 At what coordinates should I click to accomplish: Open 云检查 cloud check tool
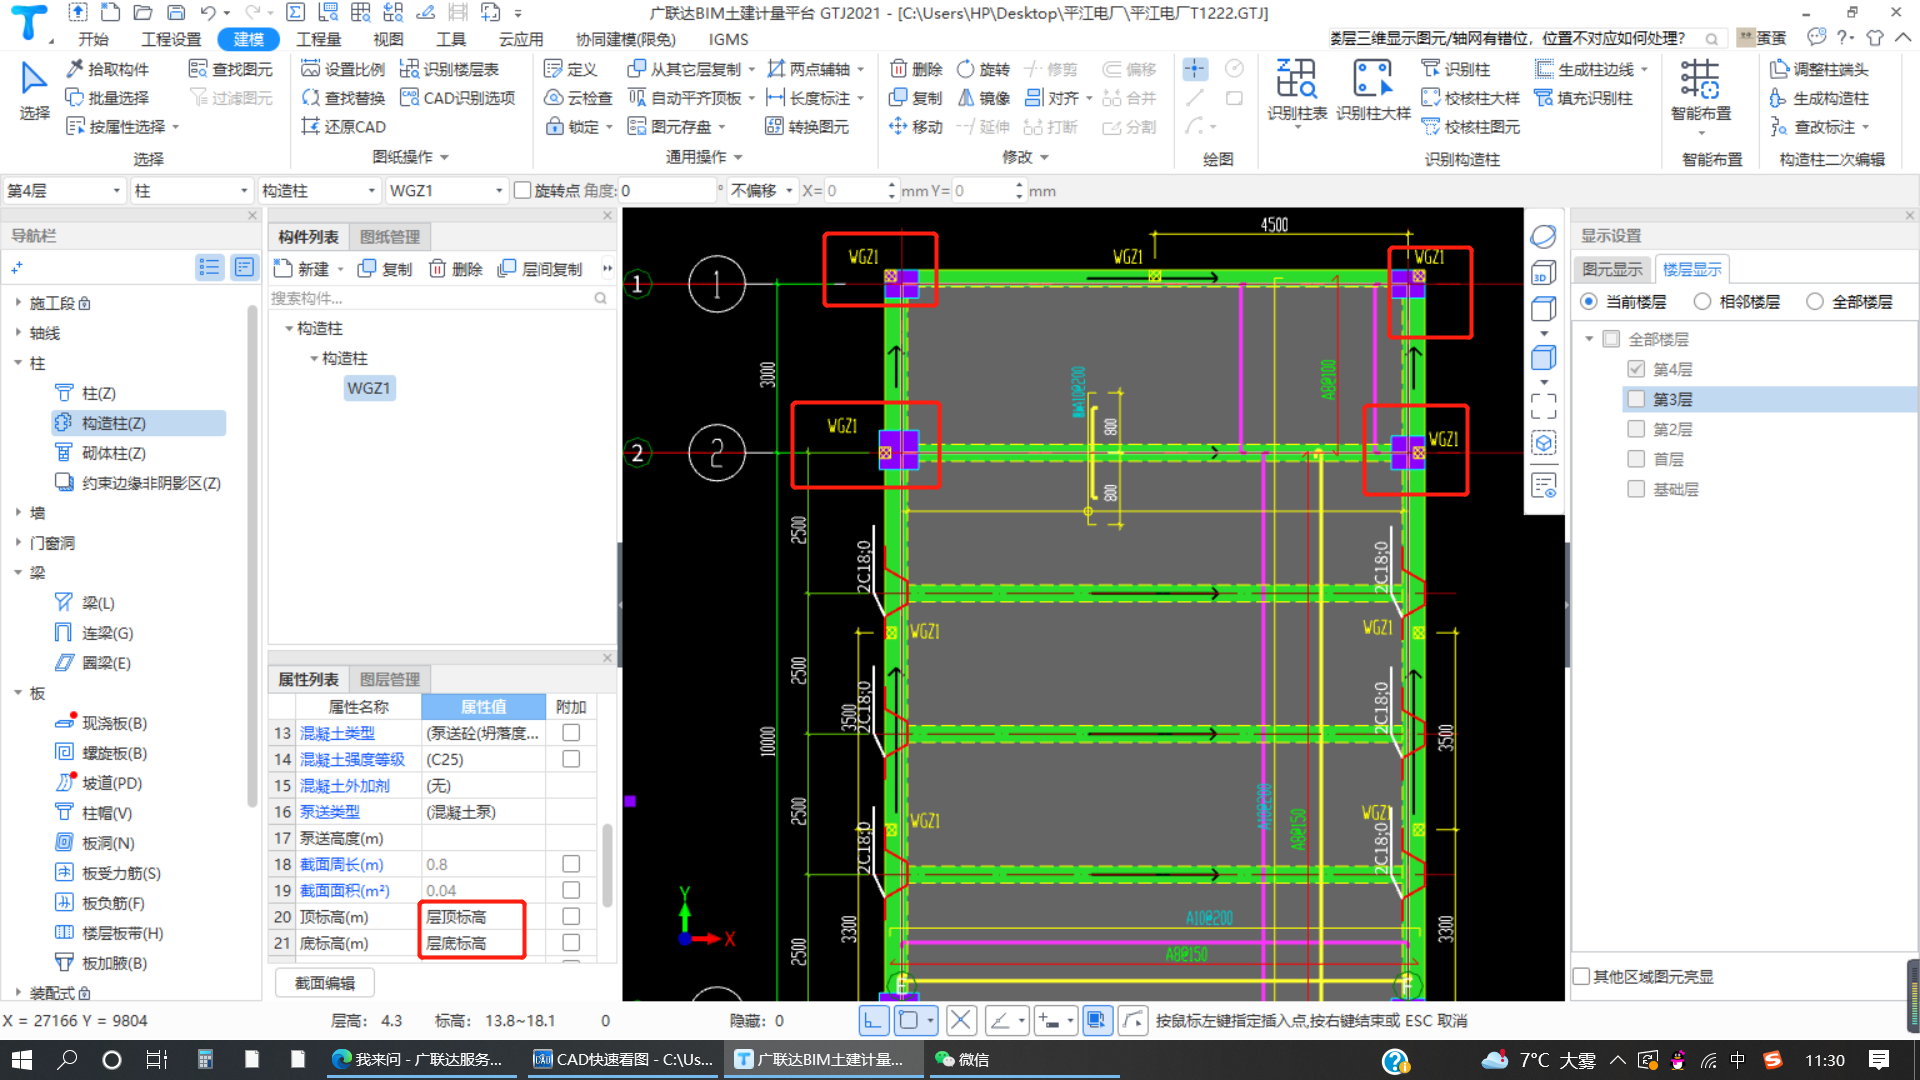click(x=579, y=98)
